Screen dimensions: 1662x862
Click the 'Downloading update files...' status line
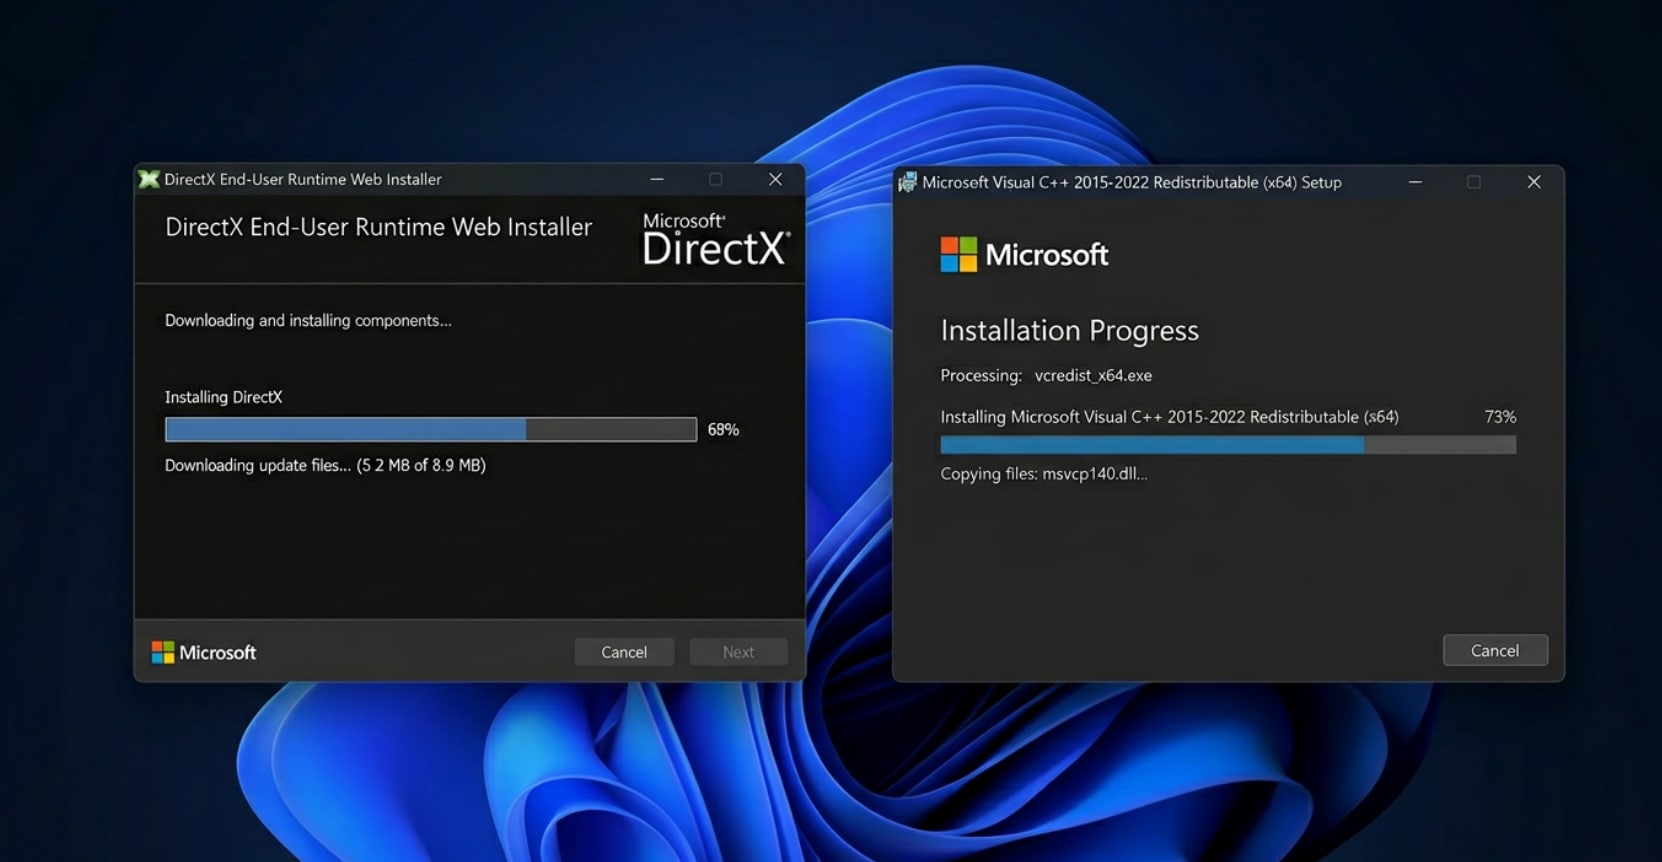[x=325, y=465]
